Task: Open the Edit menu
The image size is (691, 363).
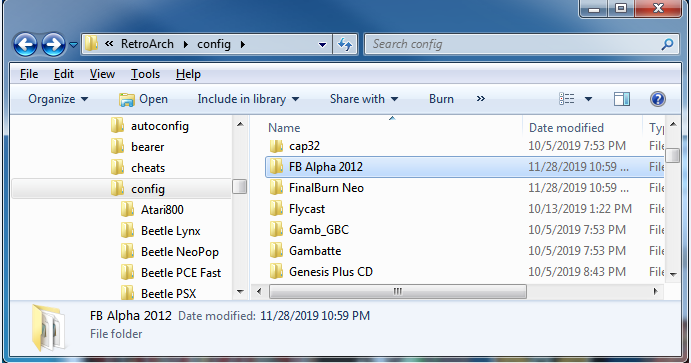Action: click(x=63, y=74)
